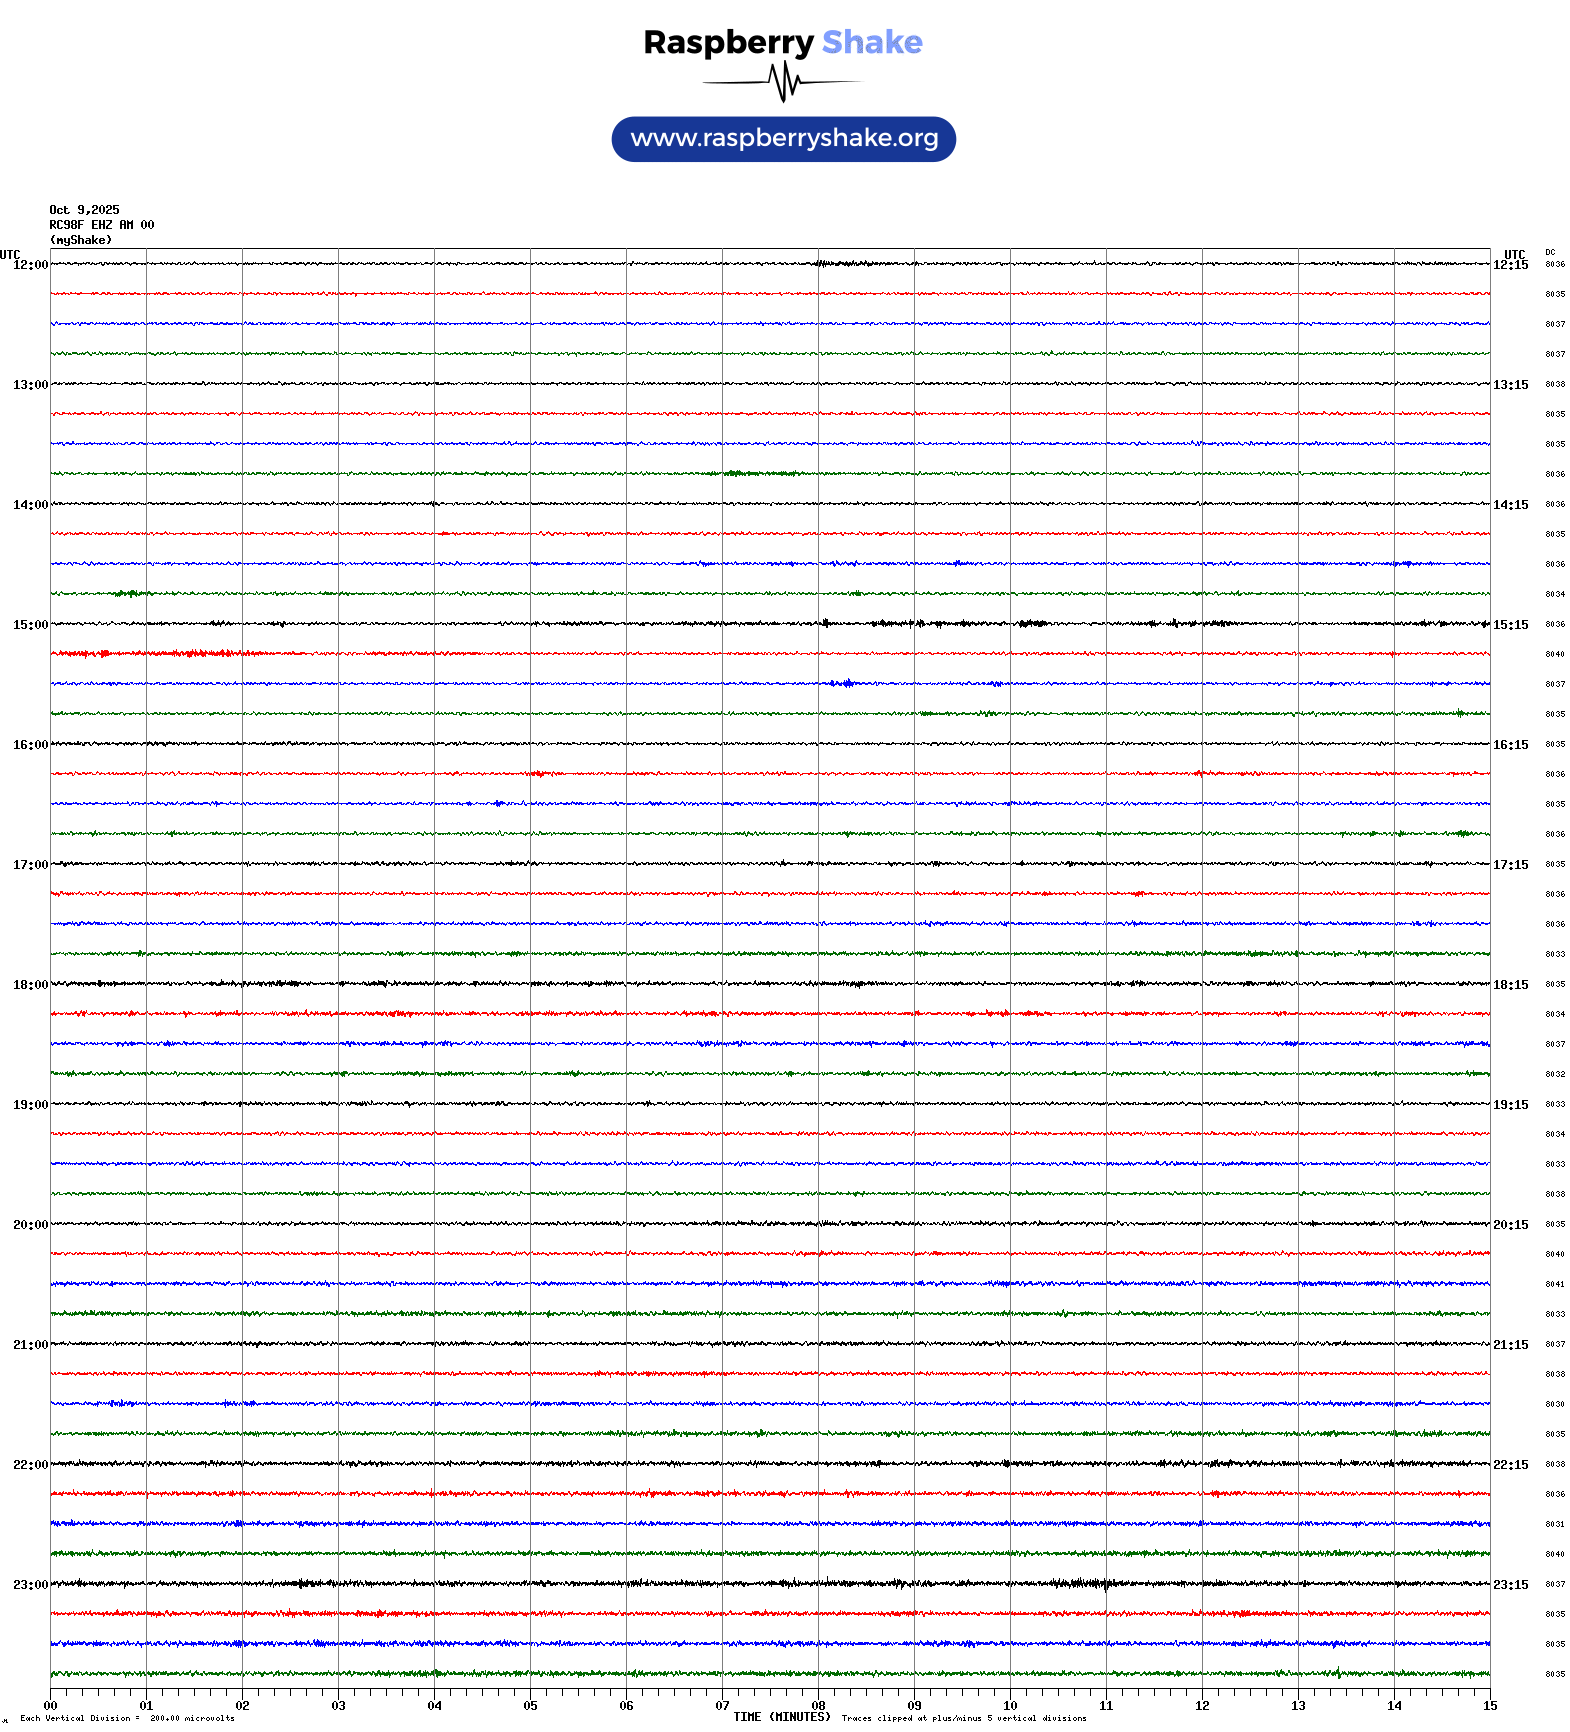The width and height of the screenshot is (1570, 1732).
Task: Click the 18:00 hour label on left
Action: 30,985
